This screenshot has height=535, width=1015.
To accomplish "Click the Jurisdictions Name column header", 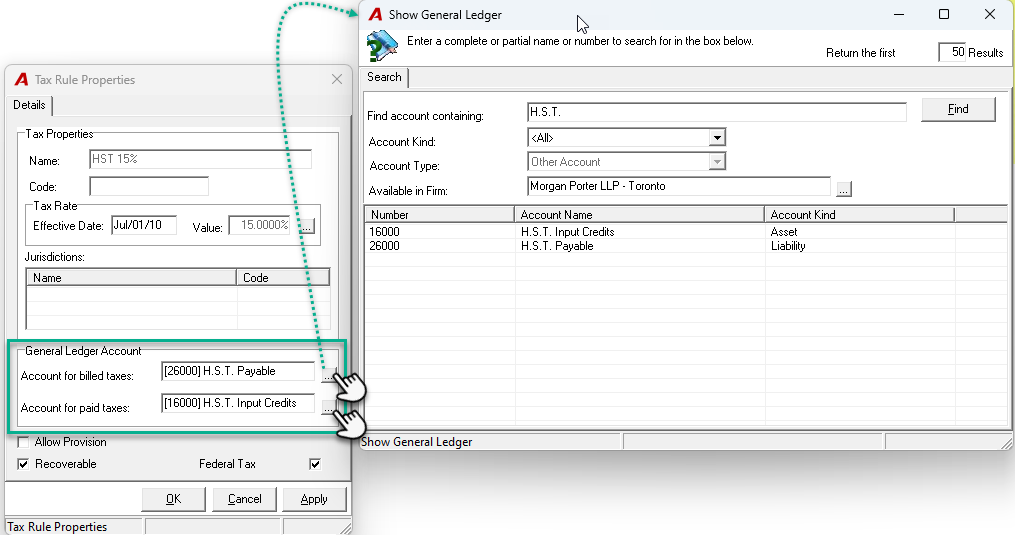I will 131,277.
